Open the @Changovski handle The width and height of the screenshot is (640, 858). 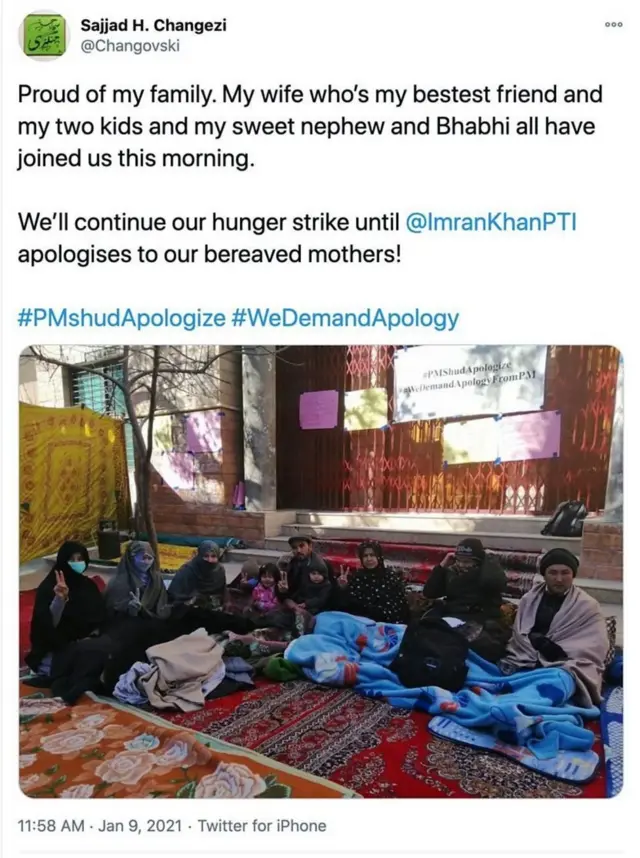130,46
